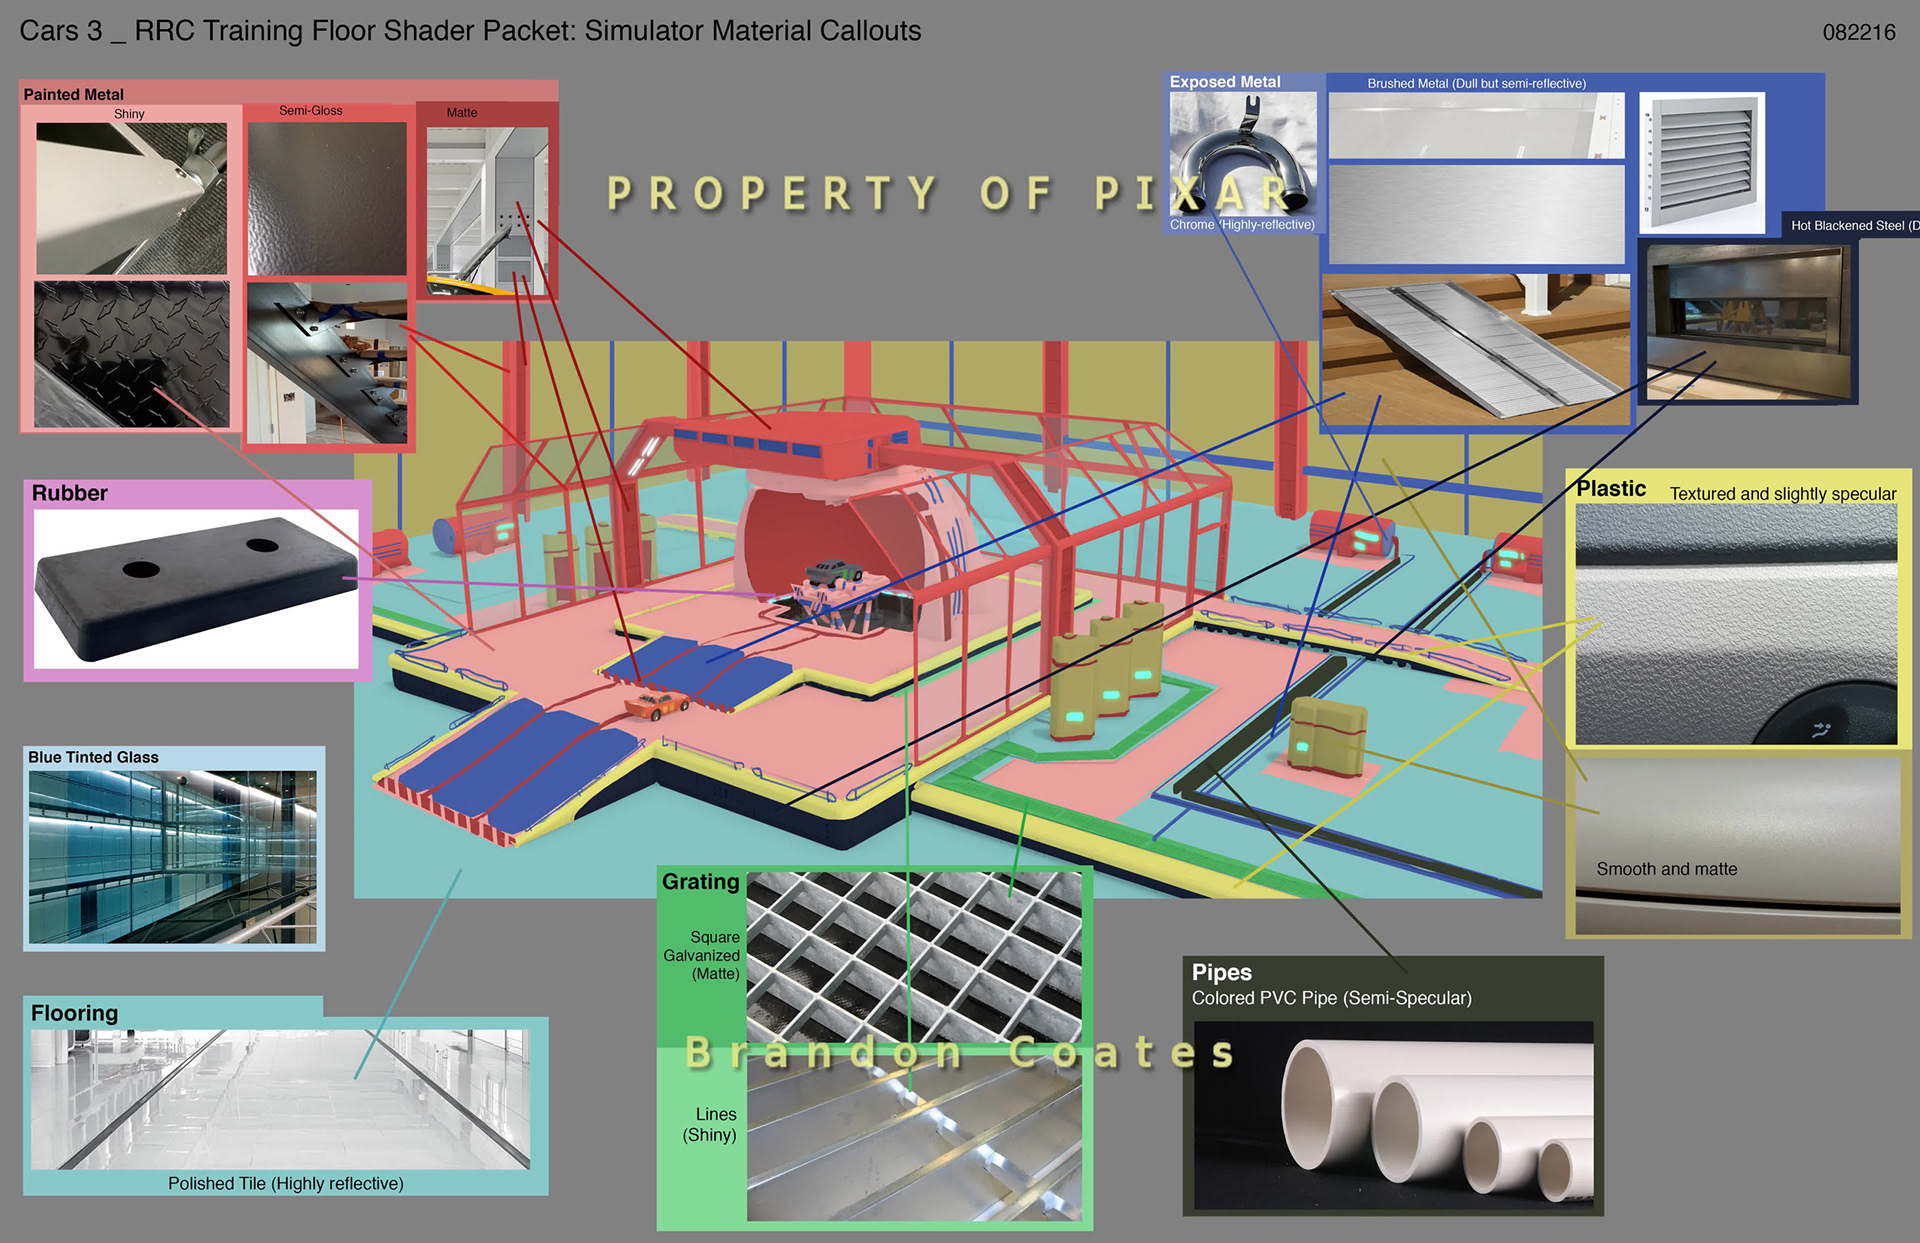Screen dimensions: 1920x1243
Task: Click the Pipes heading
Action: [1221, 972]
